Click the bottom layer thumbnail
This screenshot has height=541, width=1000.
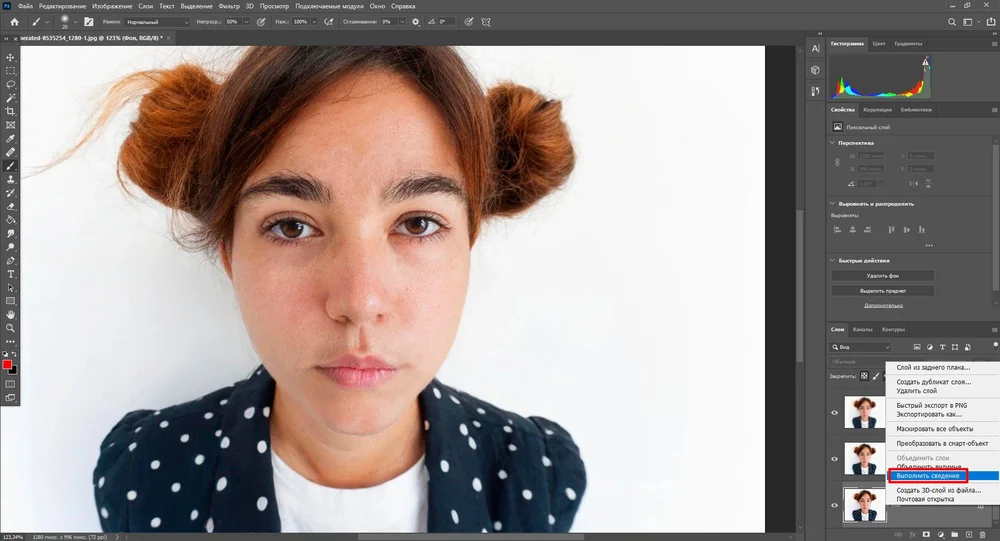pyautogui.click(x=864, y=505)
